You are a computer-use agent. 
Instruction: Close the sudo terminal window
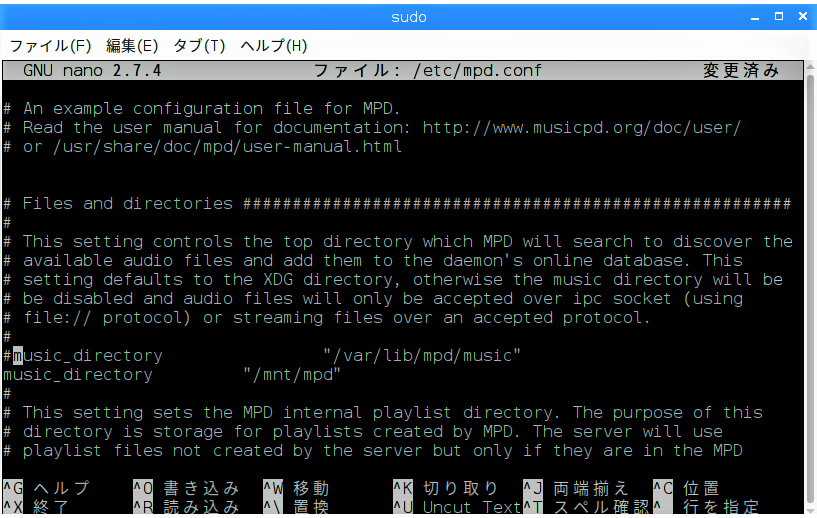[x=803, y=17]
